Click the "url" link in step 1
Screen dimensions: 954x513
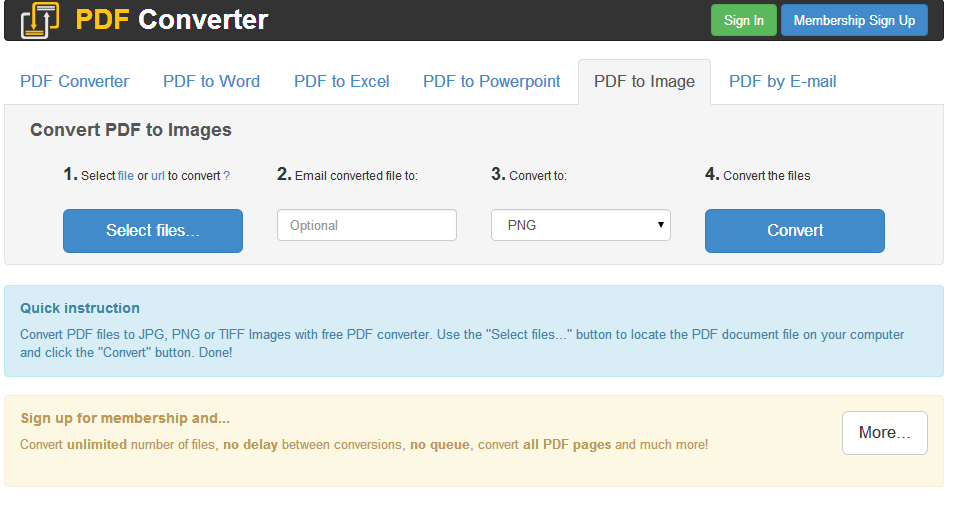point(158,176)
